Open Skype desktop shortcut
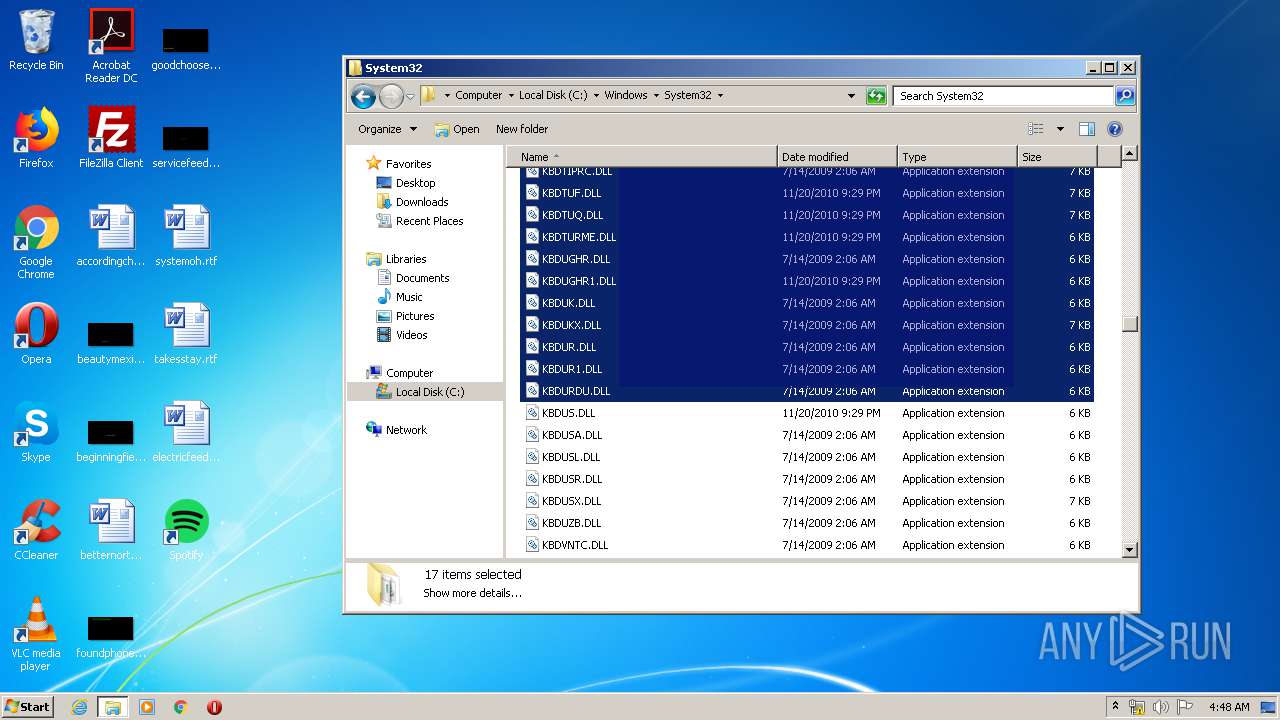This screenshot has width=1280, height=720. pyautogui.click(x=36, y=432)
